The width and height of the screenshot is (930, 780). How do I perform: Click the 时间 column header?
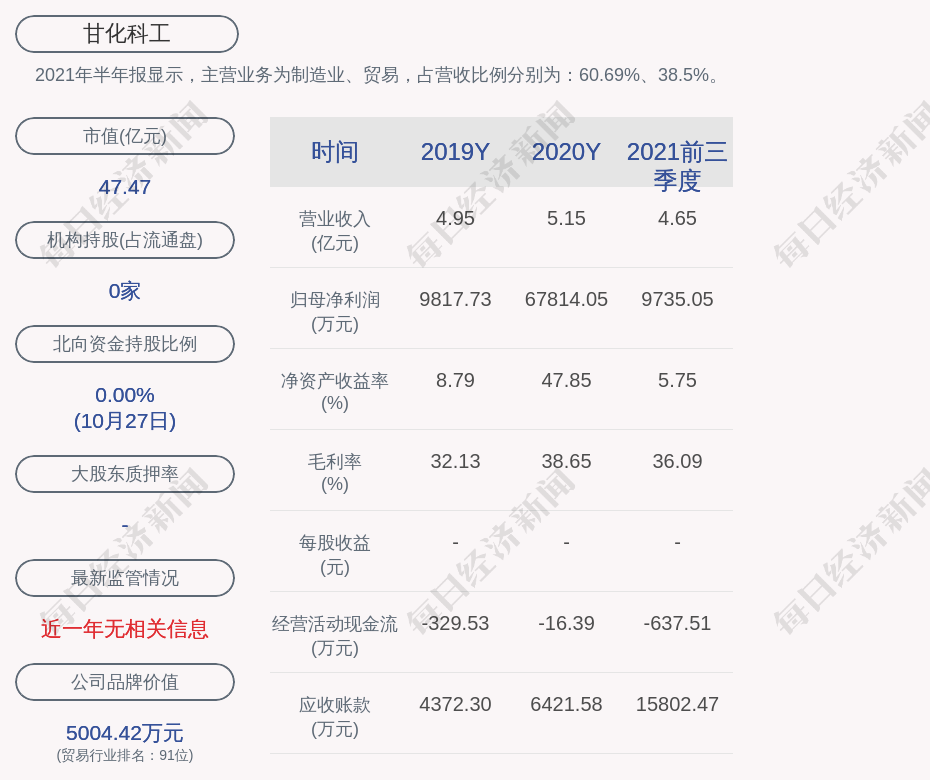(335, 152)
